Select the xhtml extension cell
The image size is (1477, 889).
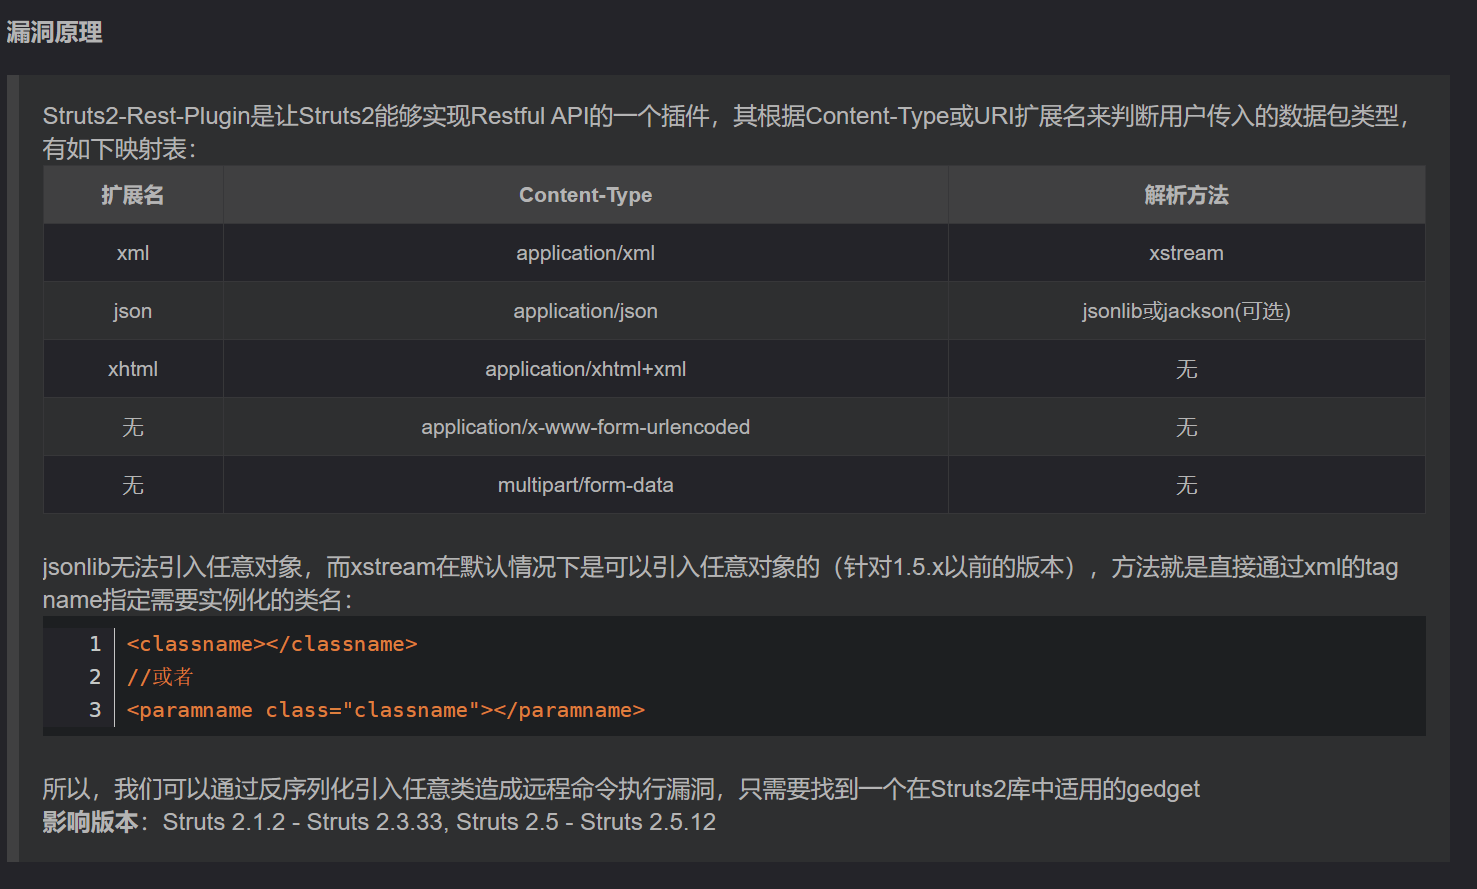132,369
